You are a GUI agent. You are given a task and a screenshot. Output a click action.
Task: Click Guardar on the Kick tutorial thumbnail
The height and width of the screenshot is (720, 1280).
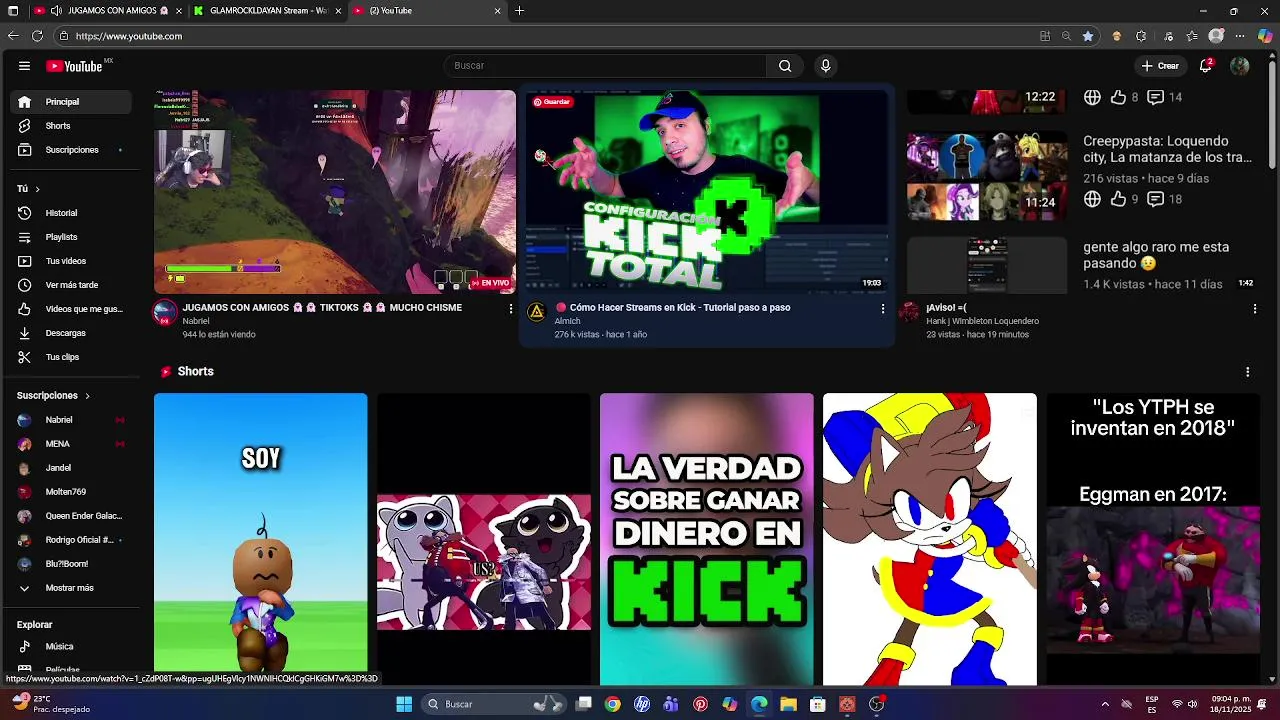tap(552, 102)
